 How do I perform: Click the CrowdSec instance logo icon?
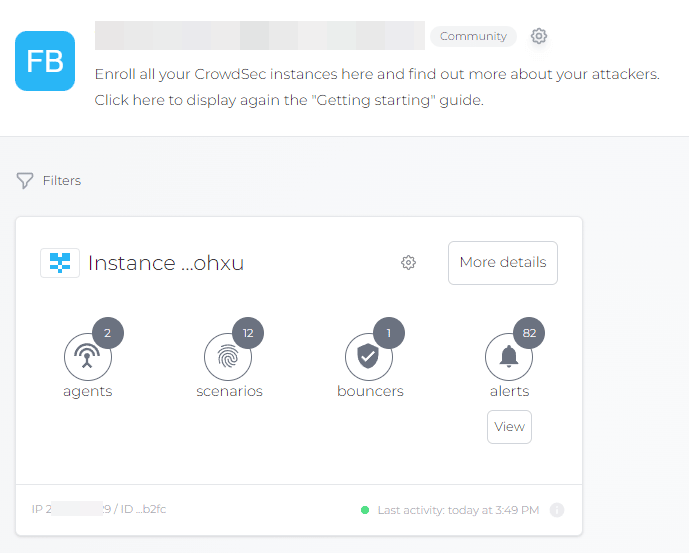(60, 263)
